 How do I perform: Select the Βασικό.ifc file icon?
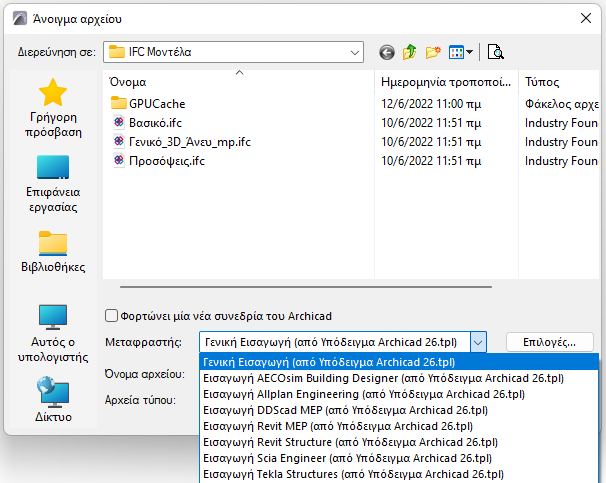119,122
